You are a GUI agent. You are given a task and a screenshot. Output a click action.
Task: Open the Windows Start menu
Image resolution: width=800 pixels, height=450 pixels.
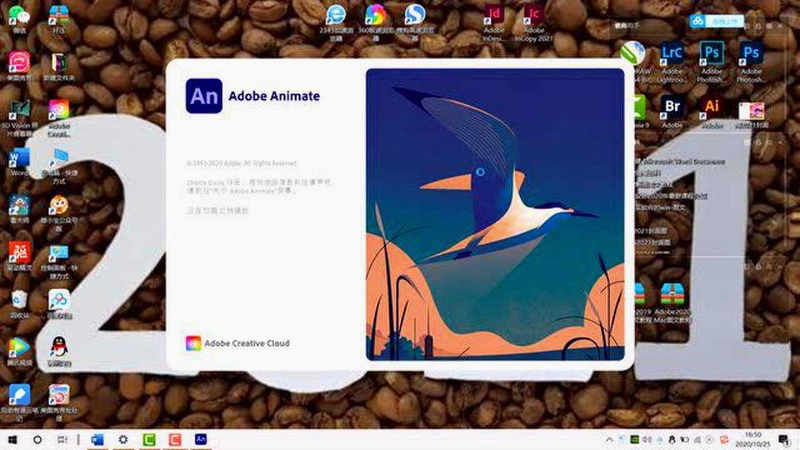(12, 439)
